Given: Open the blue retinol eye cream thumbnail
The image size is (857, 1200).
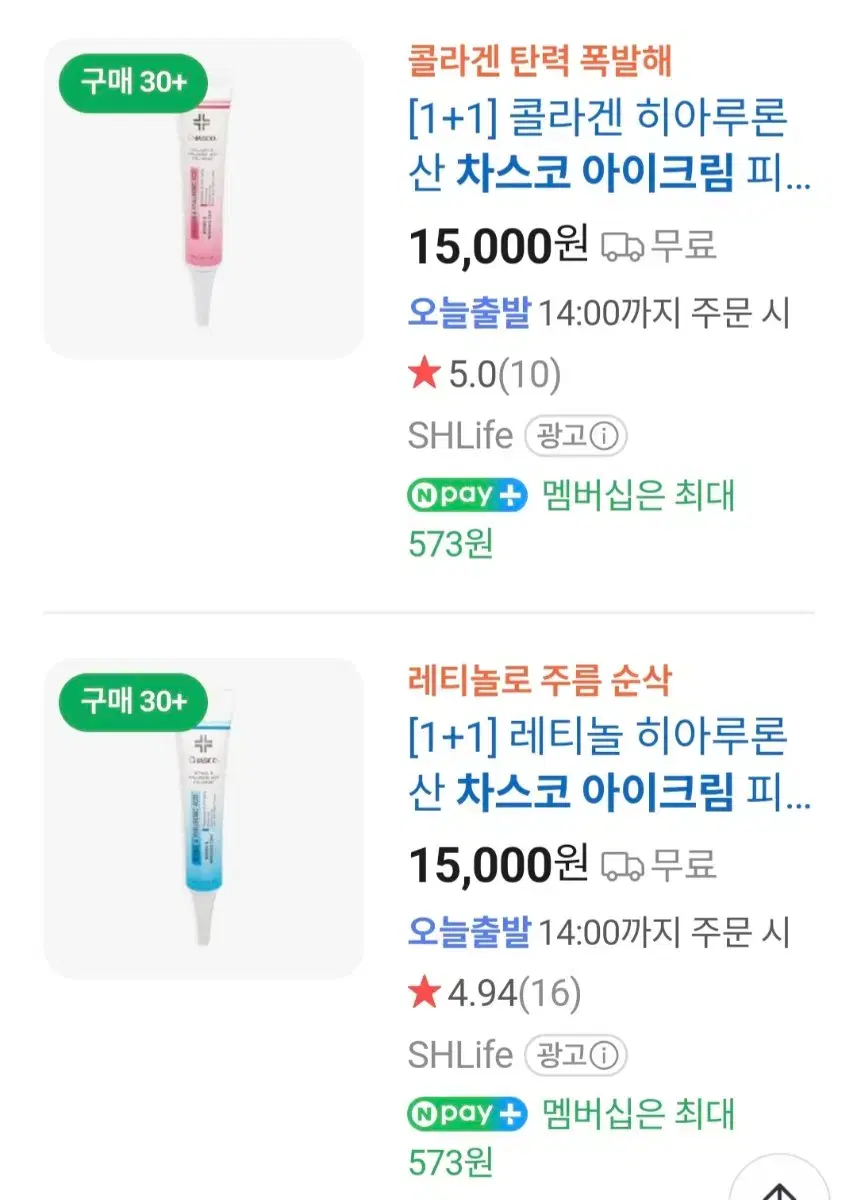Looking at the screenshot, I should pos(204,819).
